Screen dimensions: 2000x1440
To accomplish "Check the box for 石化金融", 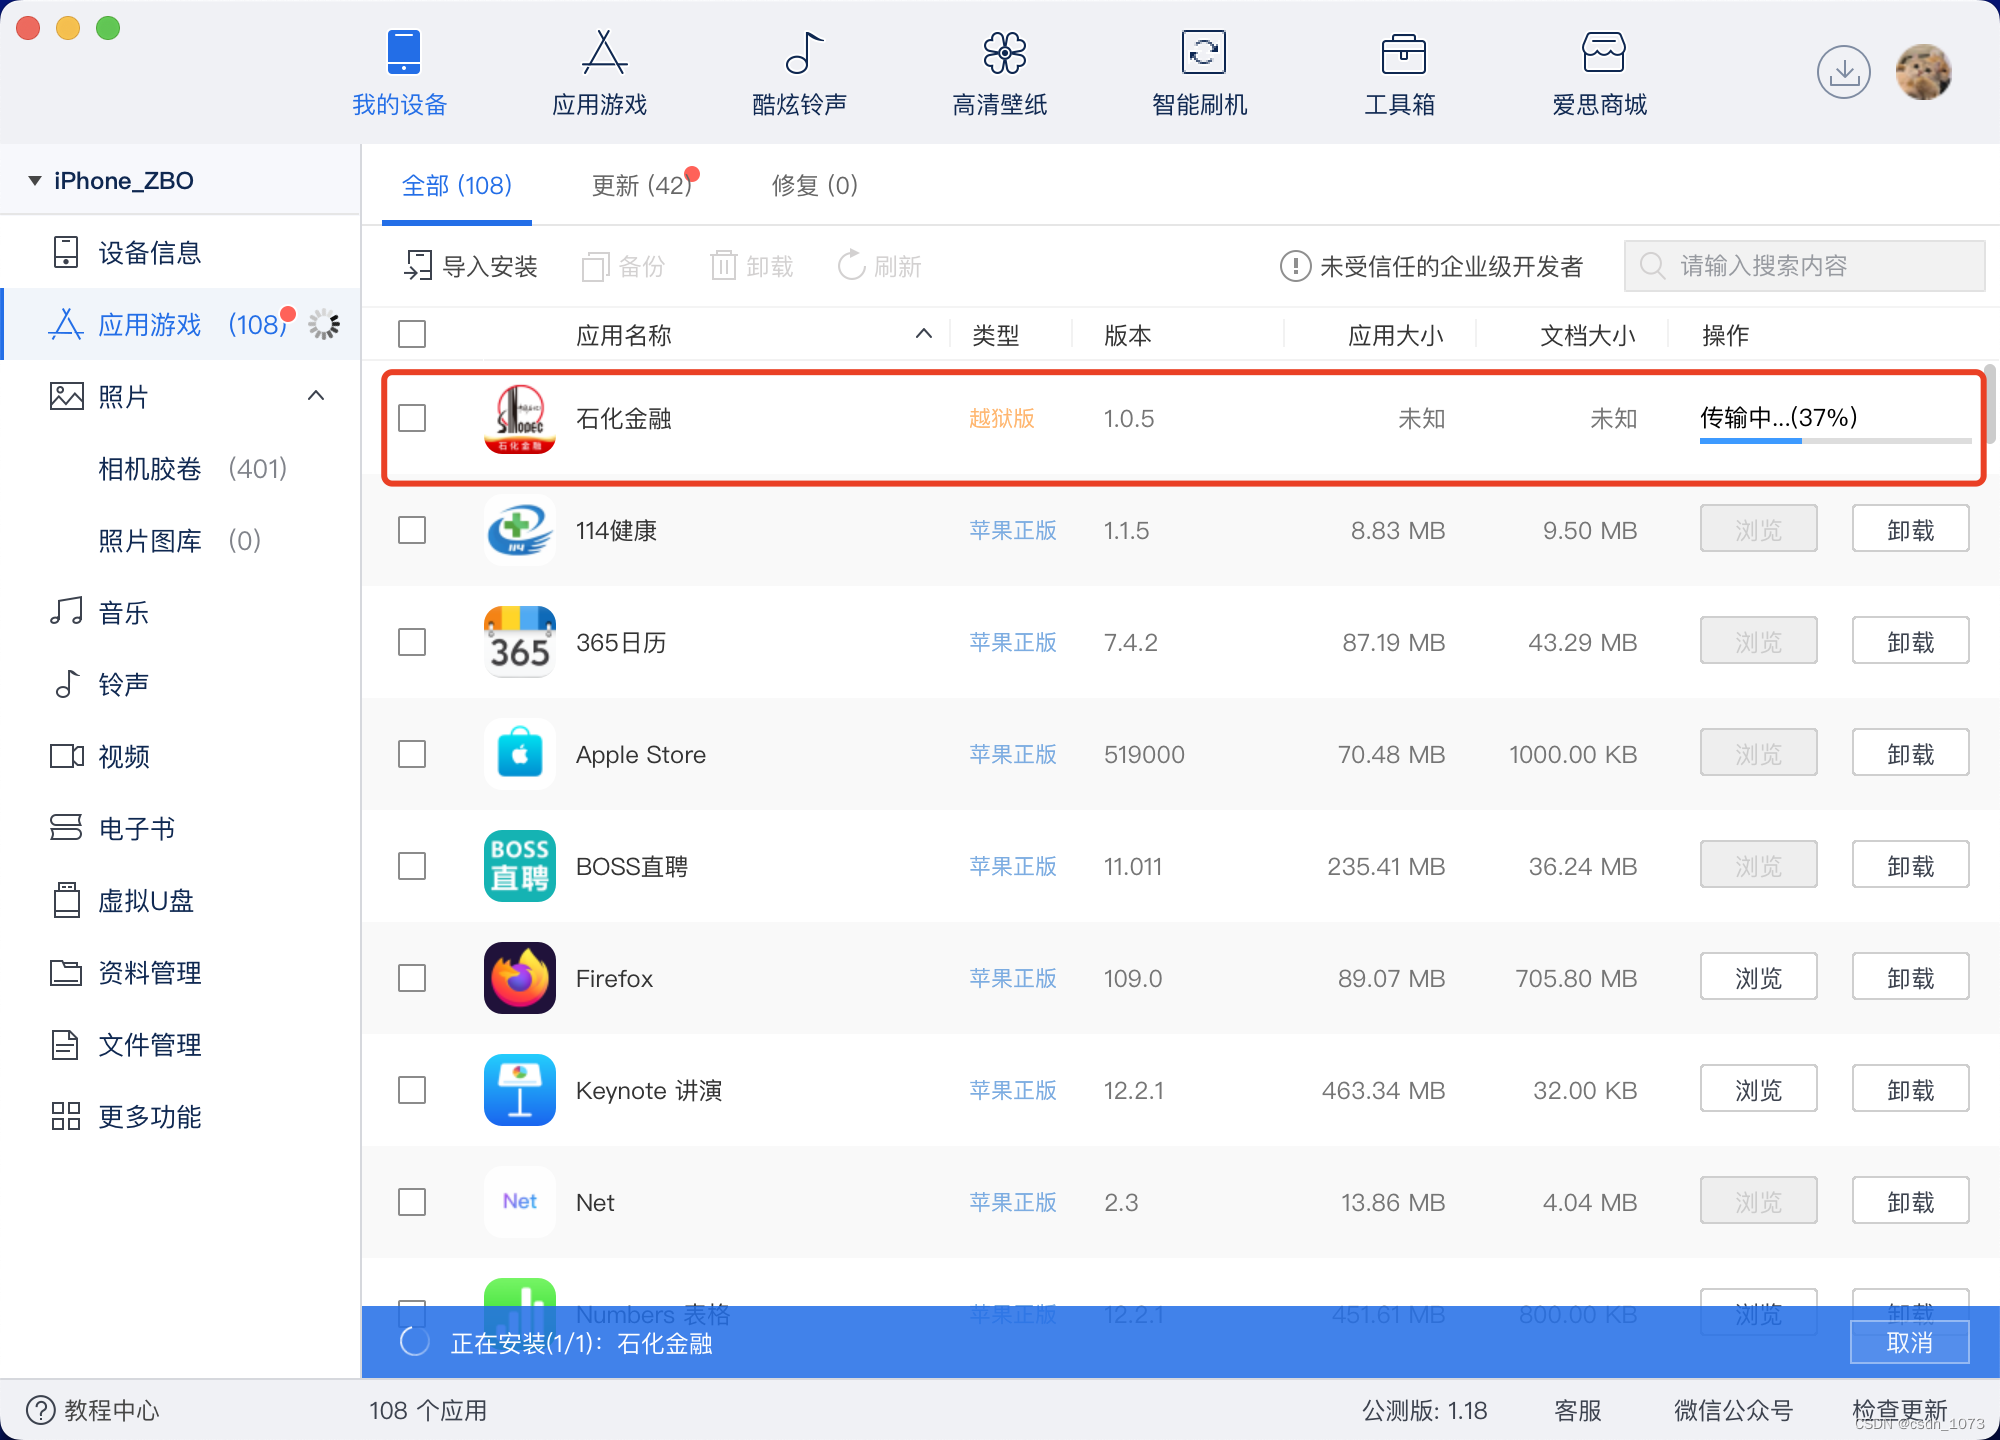I will tap(412, 418).
